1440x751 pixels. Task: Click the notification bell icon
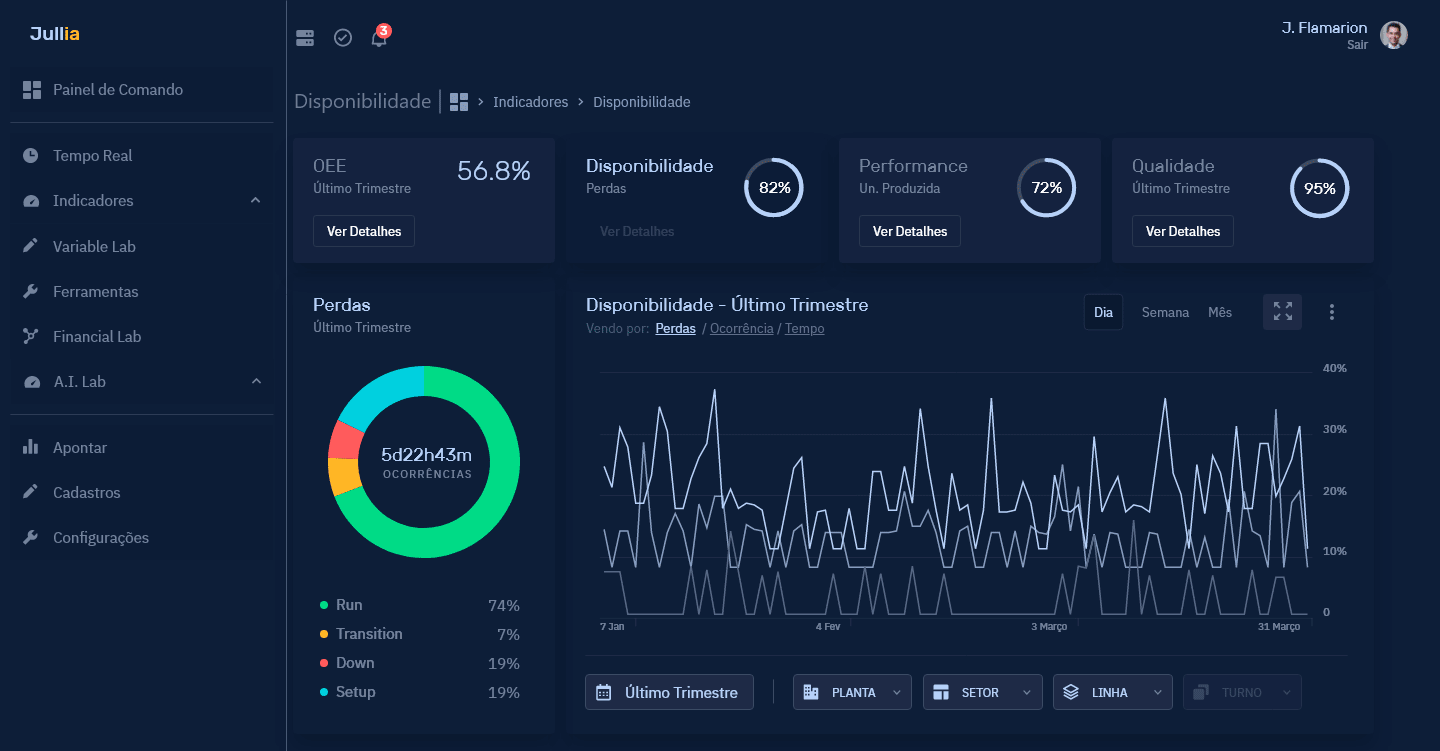(x=379, y=38)
